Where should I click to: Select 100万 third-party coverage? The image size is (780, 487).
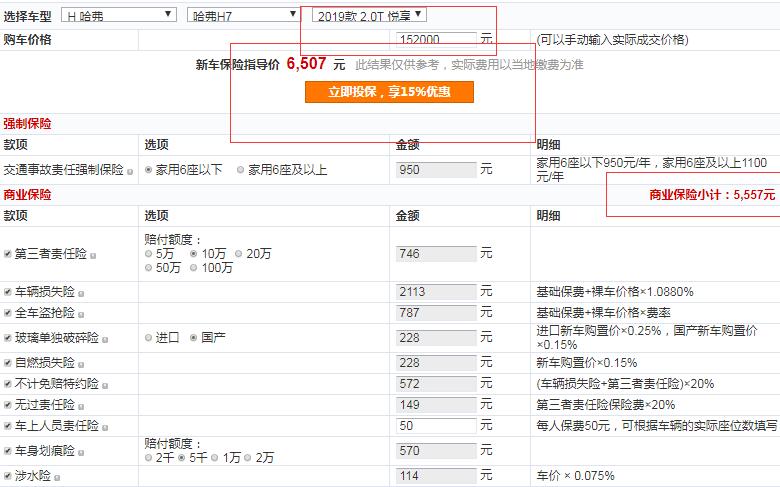pos(194,268)
